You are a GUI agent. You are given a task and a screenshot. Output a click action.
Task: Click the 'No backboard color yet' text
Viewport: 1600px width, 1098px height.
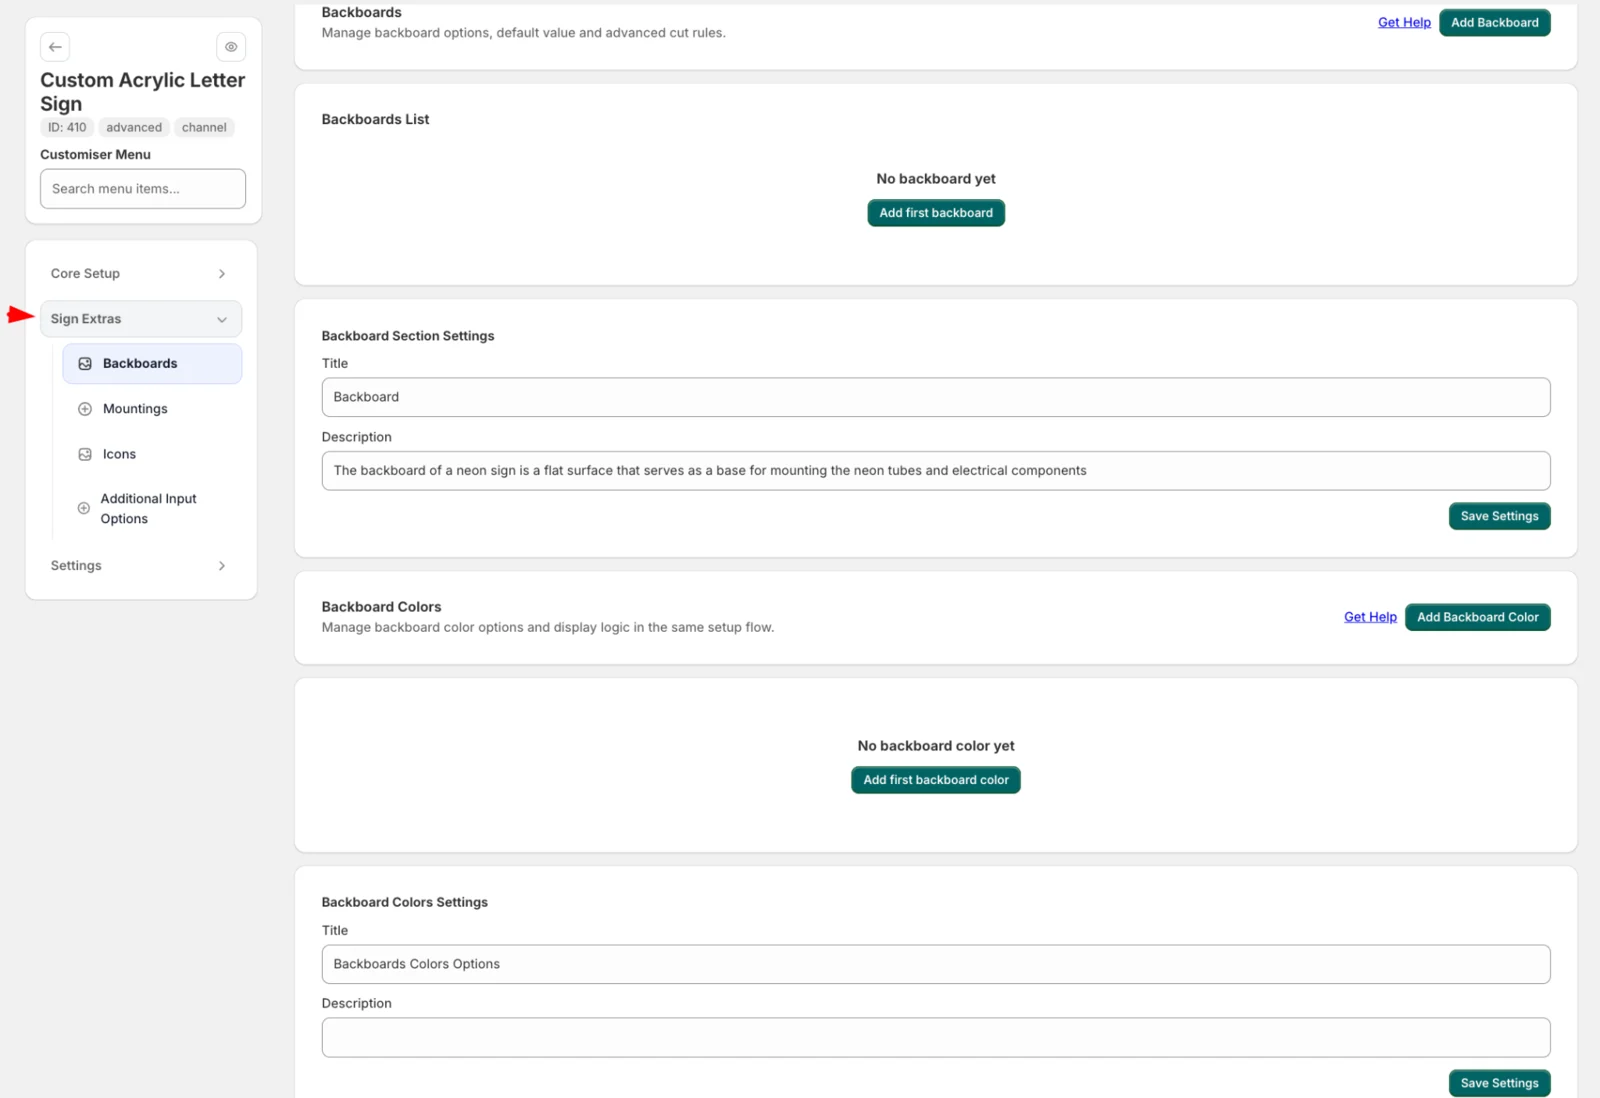point(936,746)
